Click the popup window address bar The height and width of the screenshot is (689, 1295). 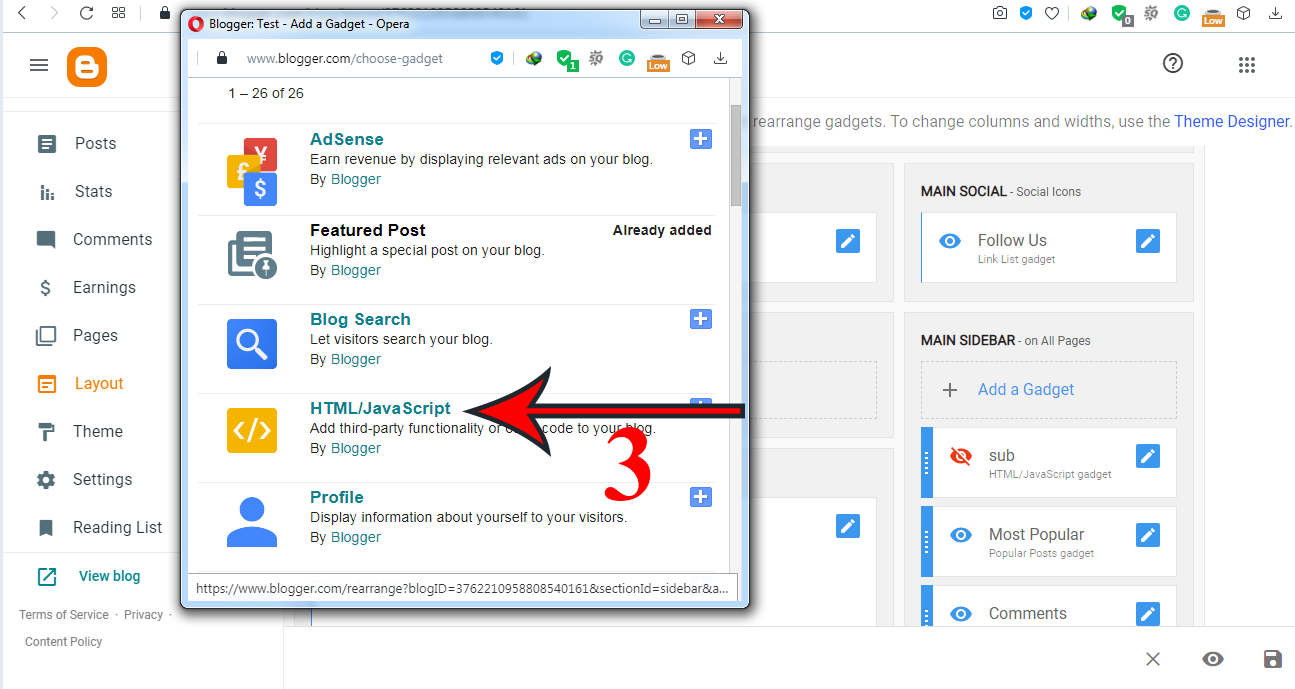[345, 58]
